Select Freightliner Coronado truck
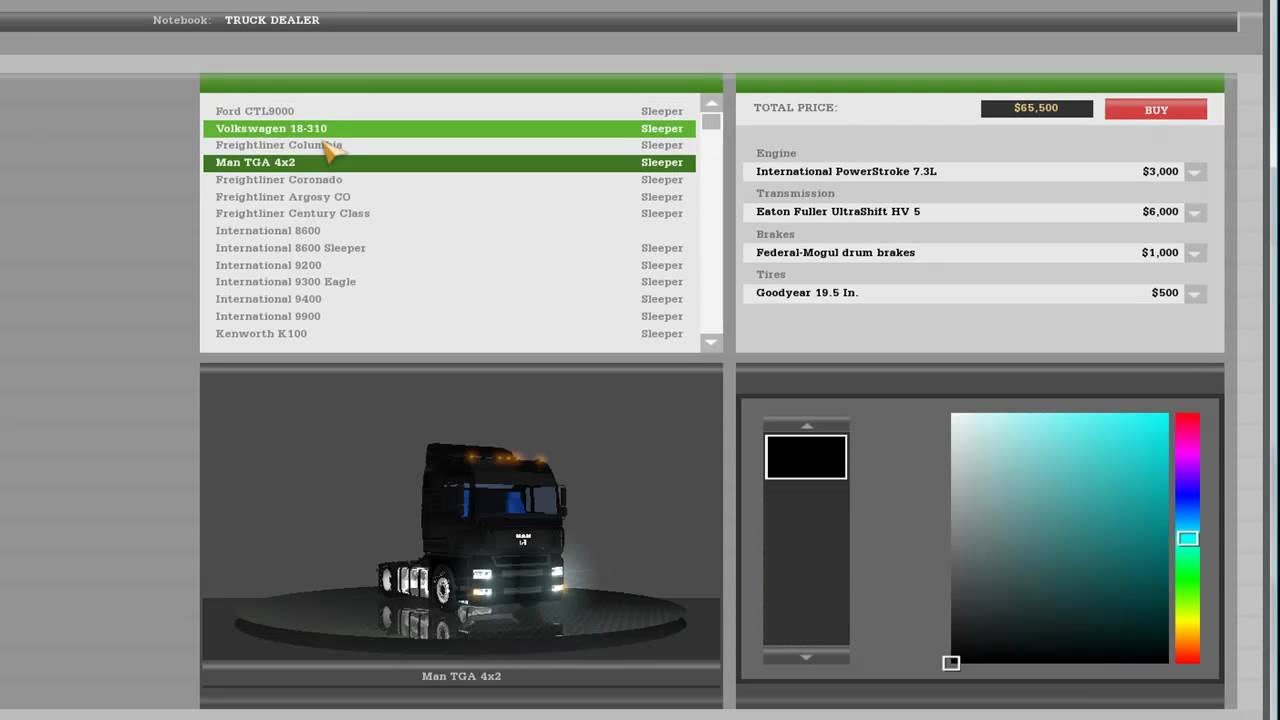 (449, 180)
